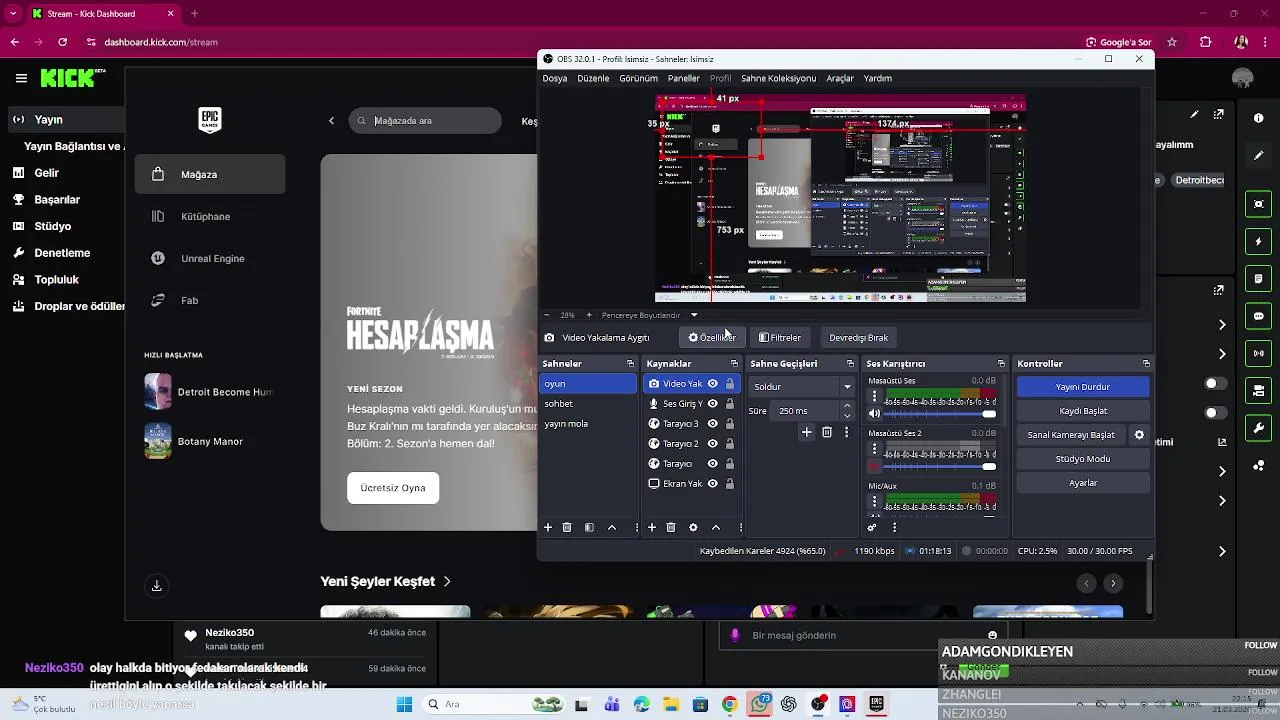Open Ayarlar in OBS Kontroller
This screenshot has width=1280, height=720.
pyautogui.click(x=1083, y=483)
